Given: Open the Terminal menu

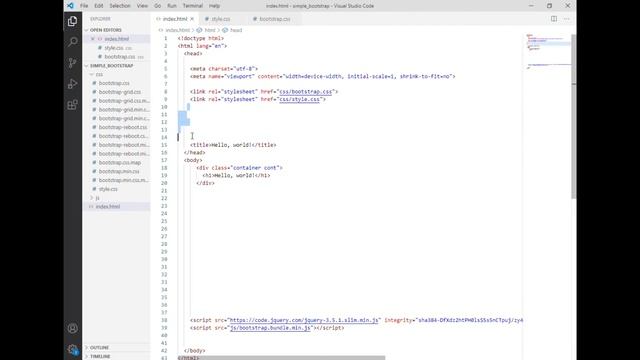Looking at the screenshot, I should point(193,6).
